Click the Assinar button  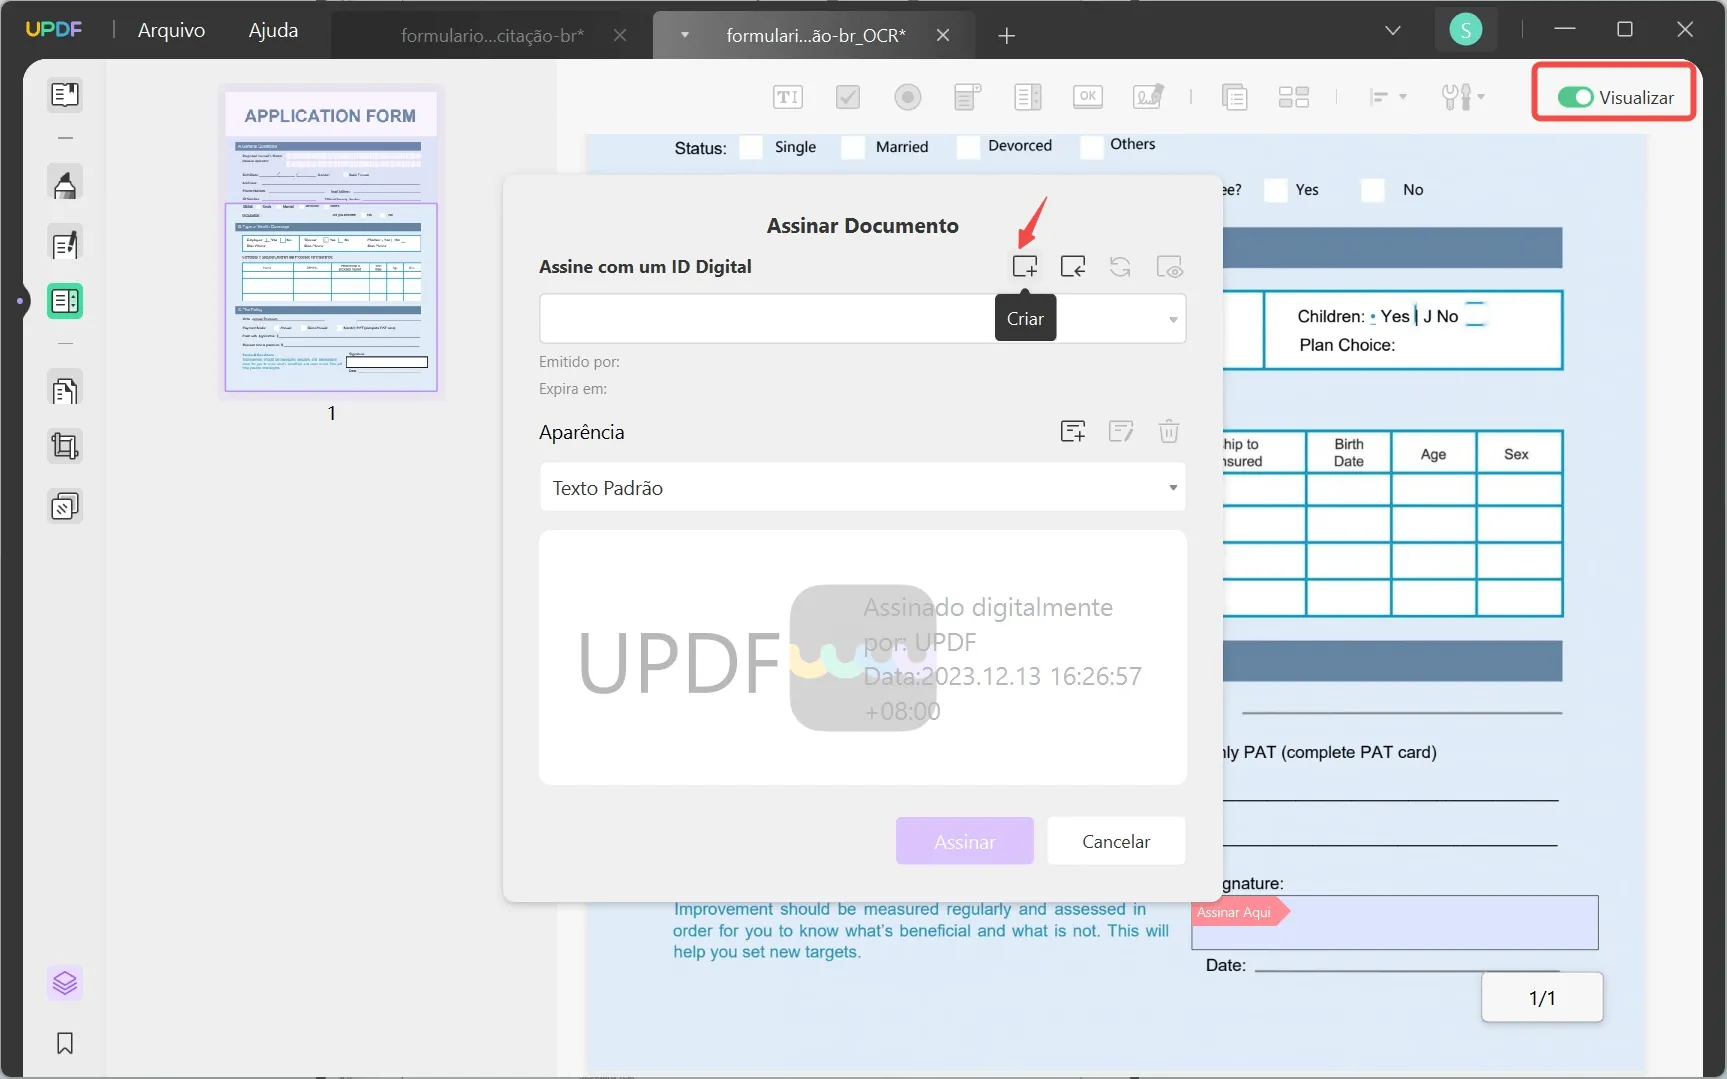[965, 842]
